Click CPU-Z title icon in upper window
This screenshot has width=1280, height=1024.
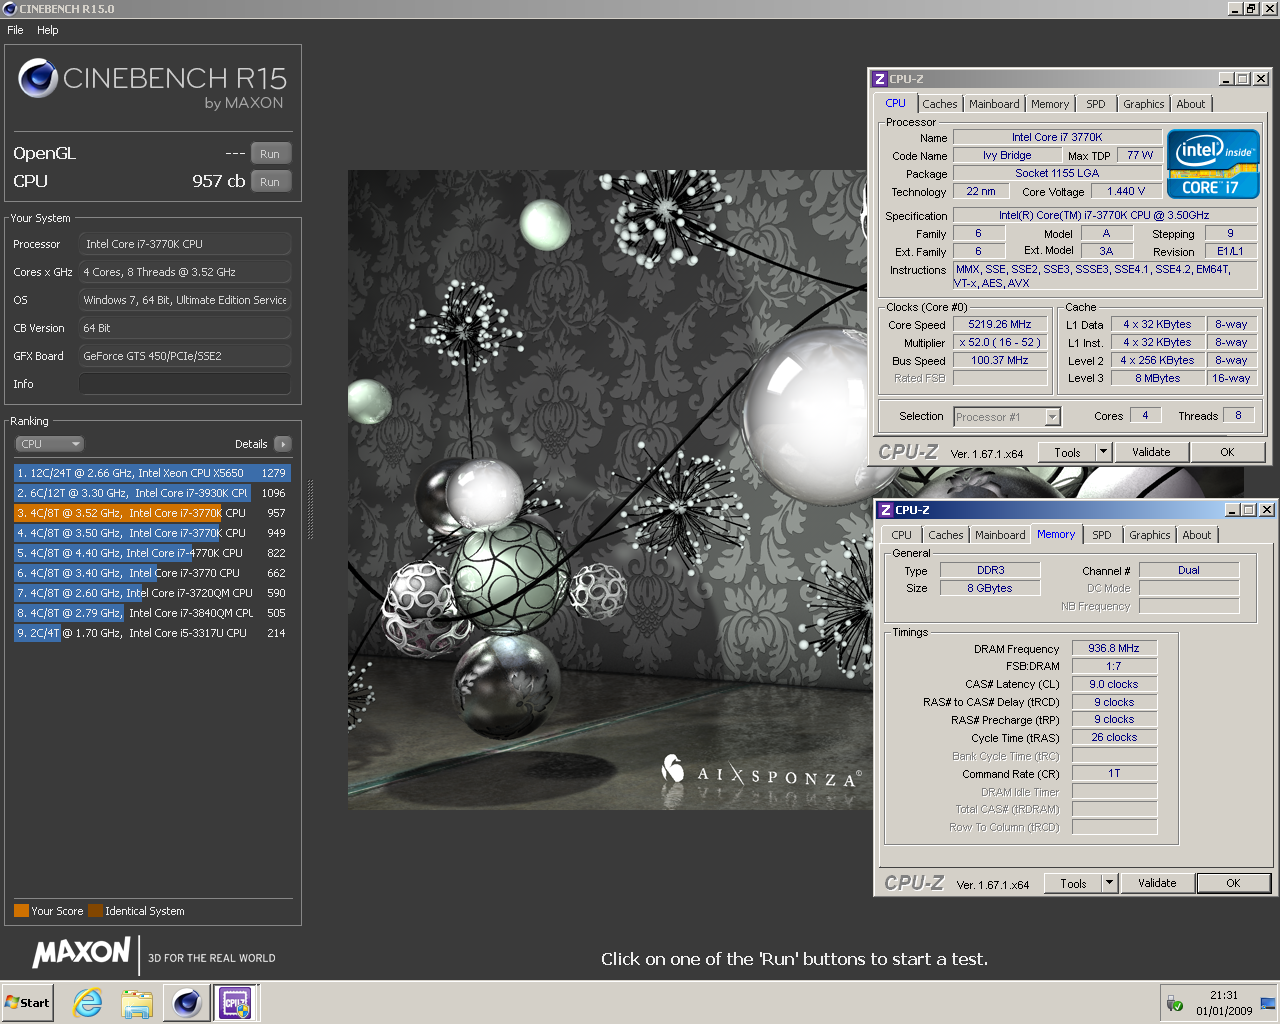(879, 79)
